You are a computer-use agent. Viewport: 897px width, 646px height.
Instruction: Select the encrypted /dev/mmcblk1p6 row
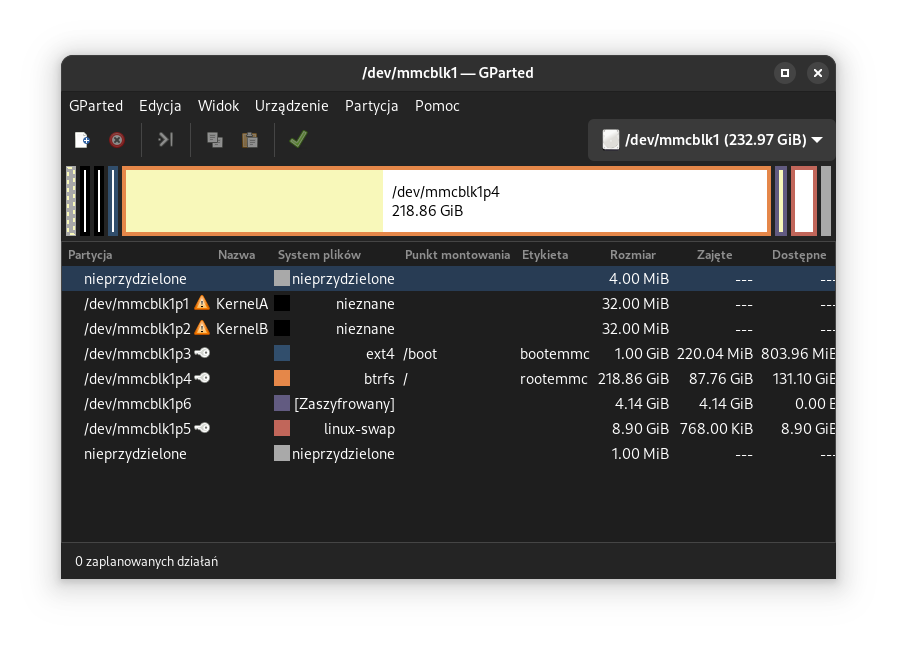point(137,404)
